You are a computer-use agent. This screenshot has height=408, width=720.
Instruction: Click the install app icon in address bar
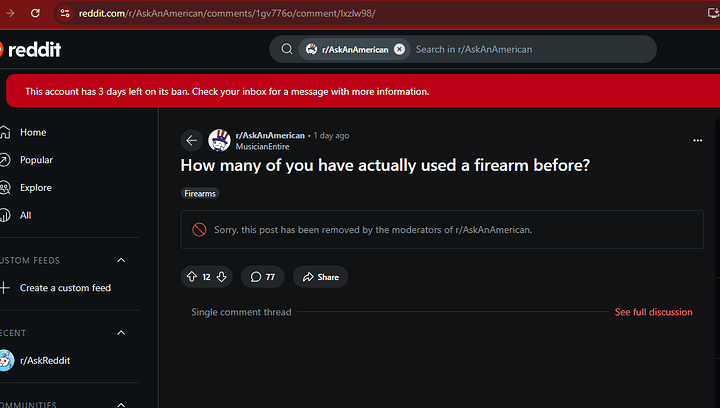tap(713, 13)
